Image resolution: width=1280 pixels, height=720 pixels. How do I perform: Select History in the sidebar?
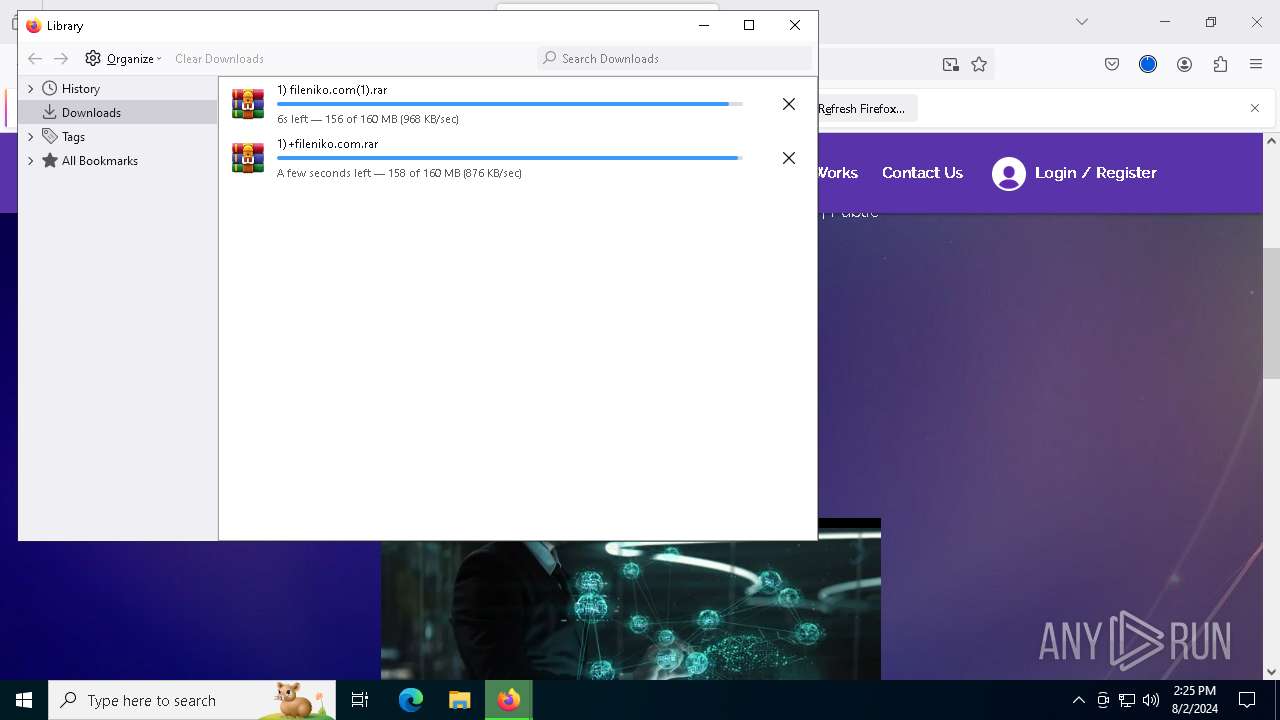tap(80, 89)
